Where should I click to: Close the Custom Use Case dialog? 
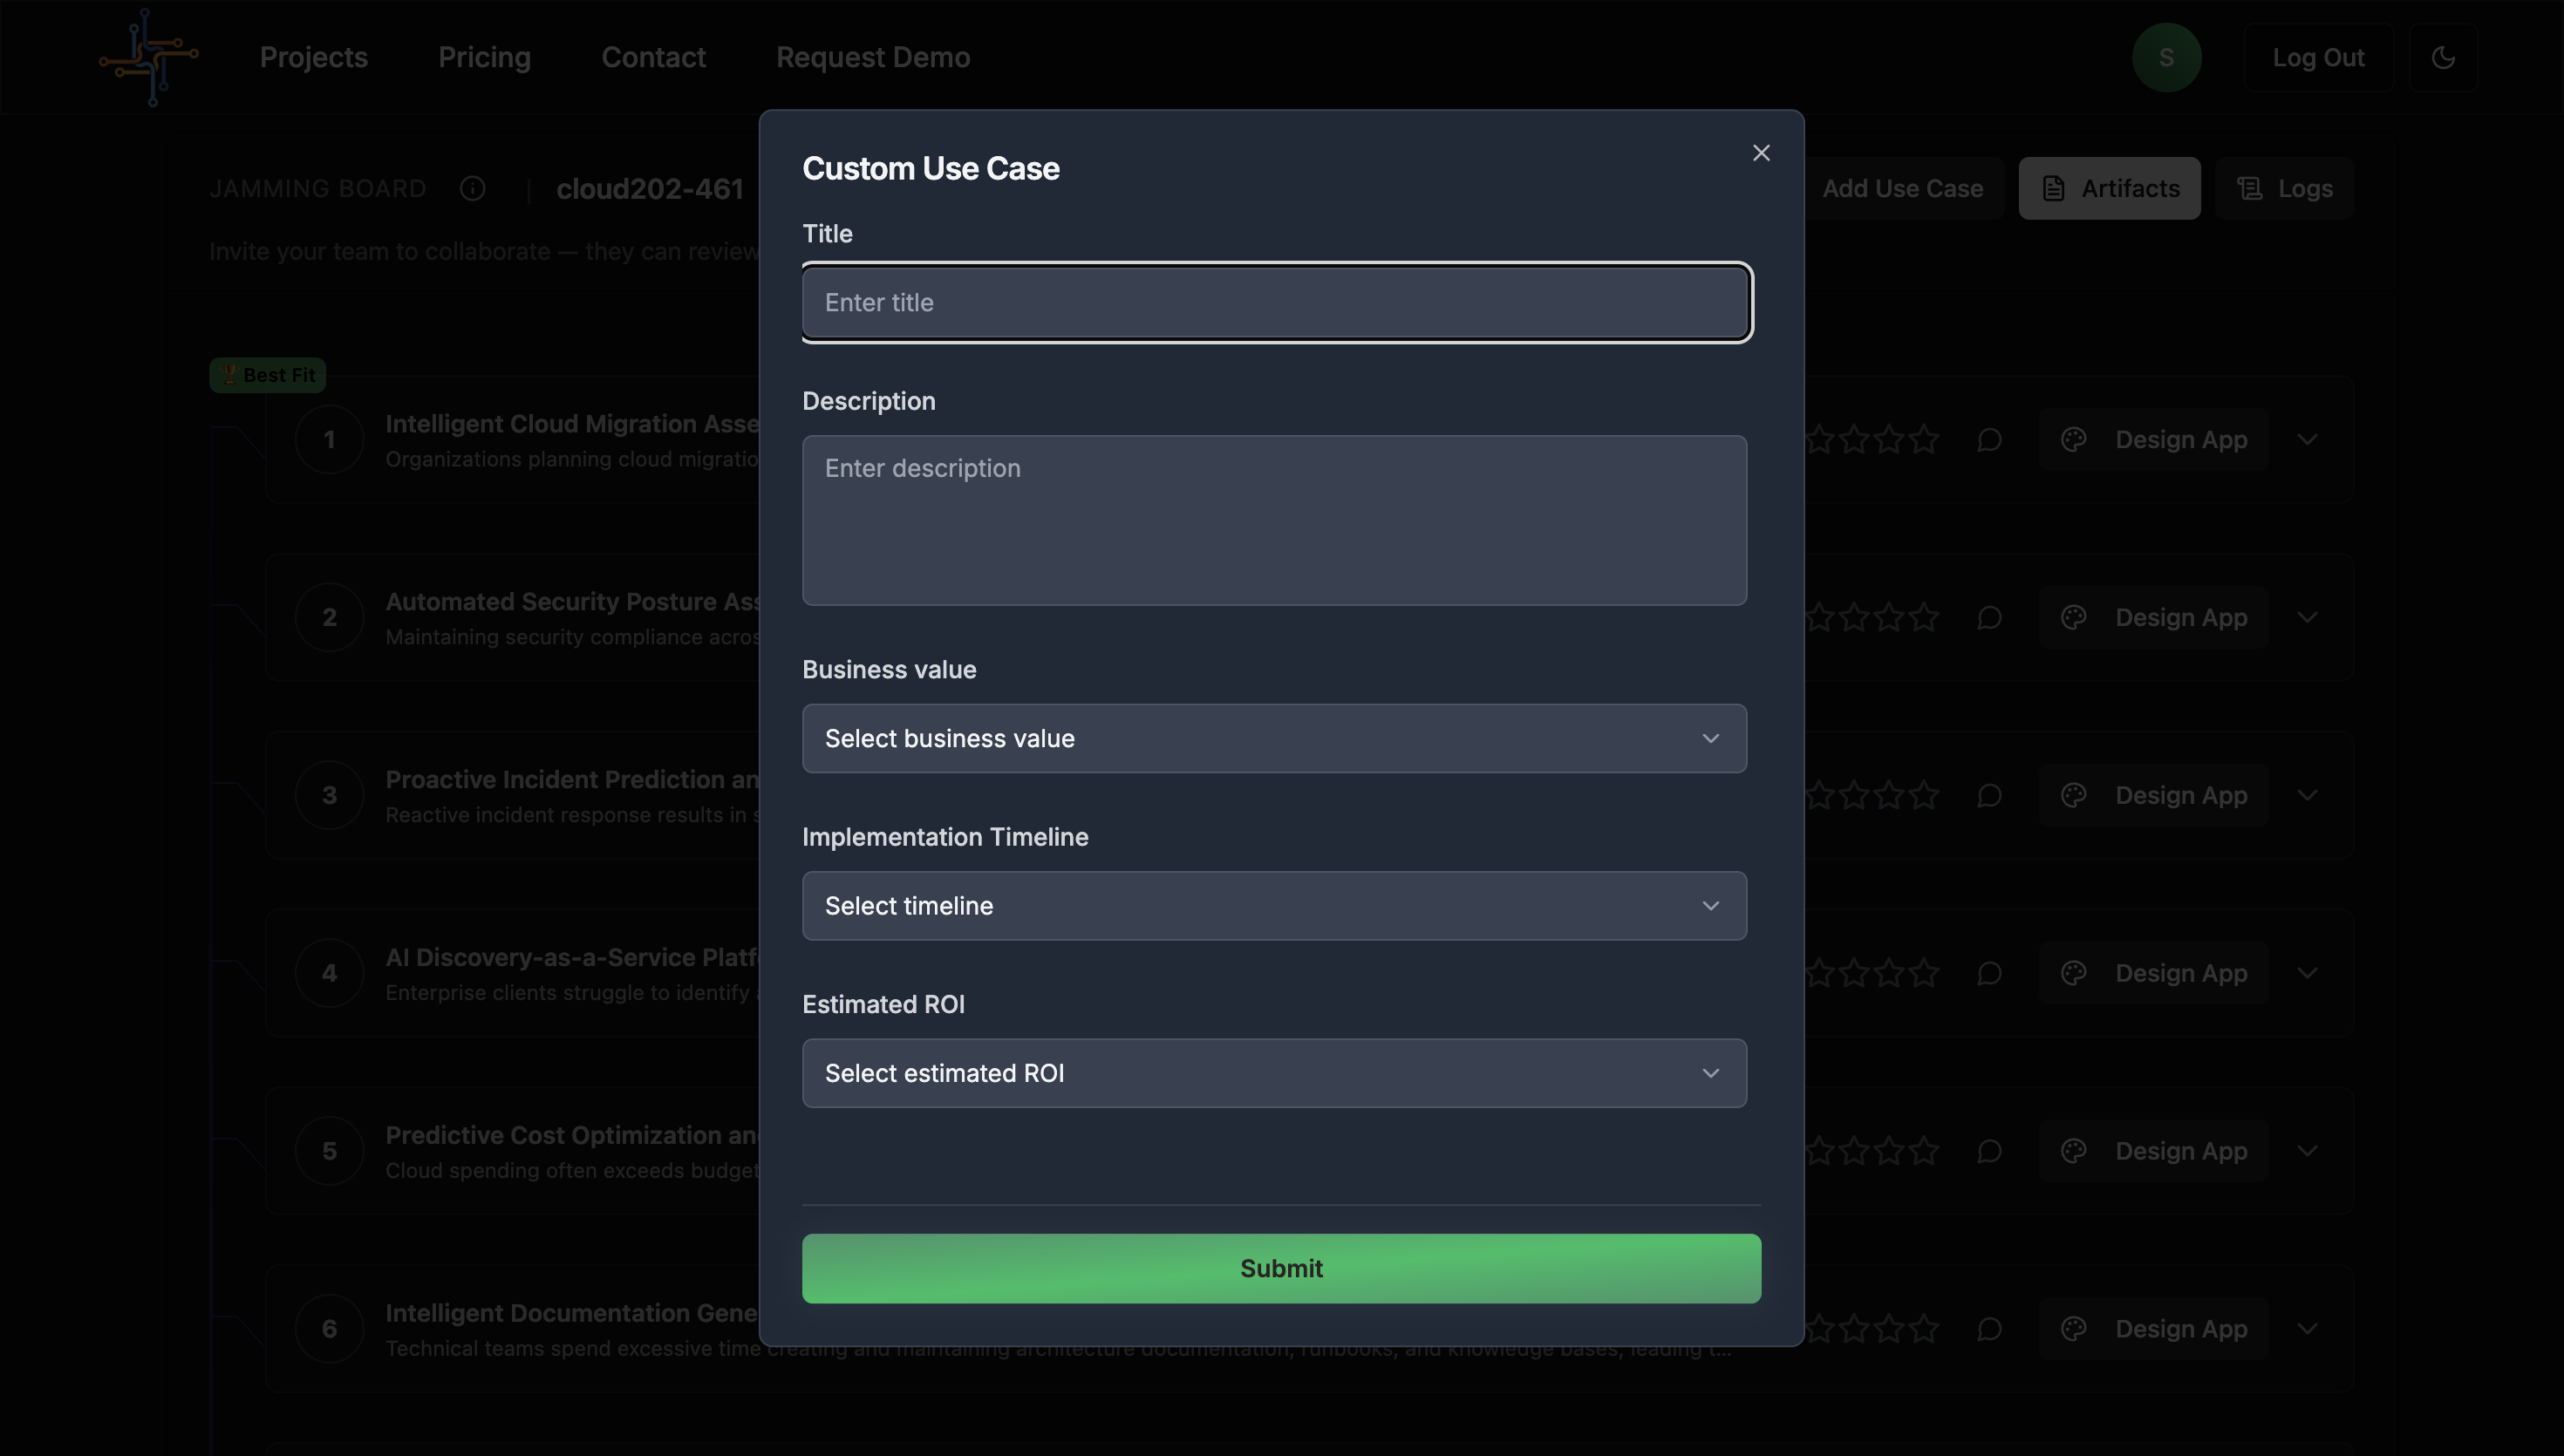tap(1761, 153)
